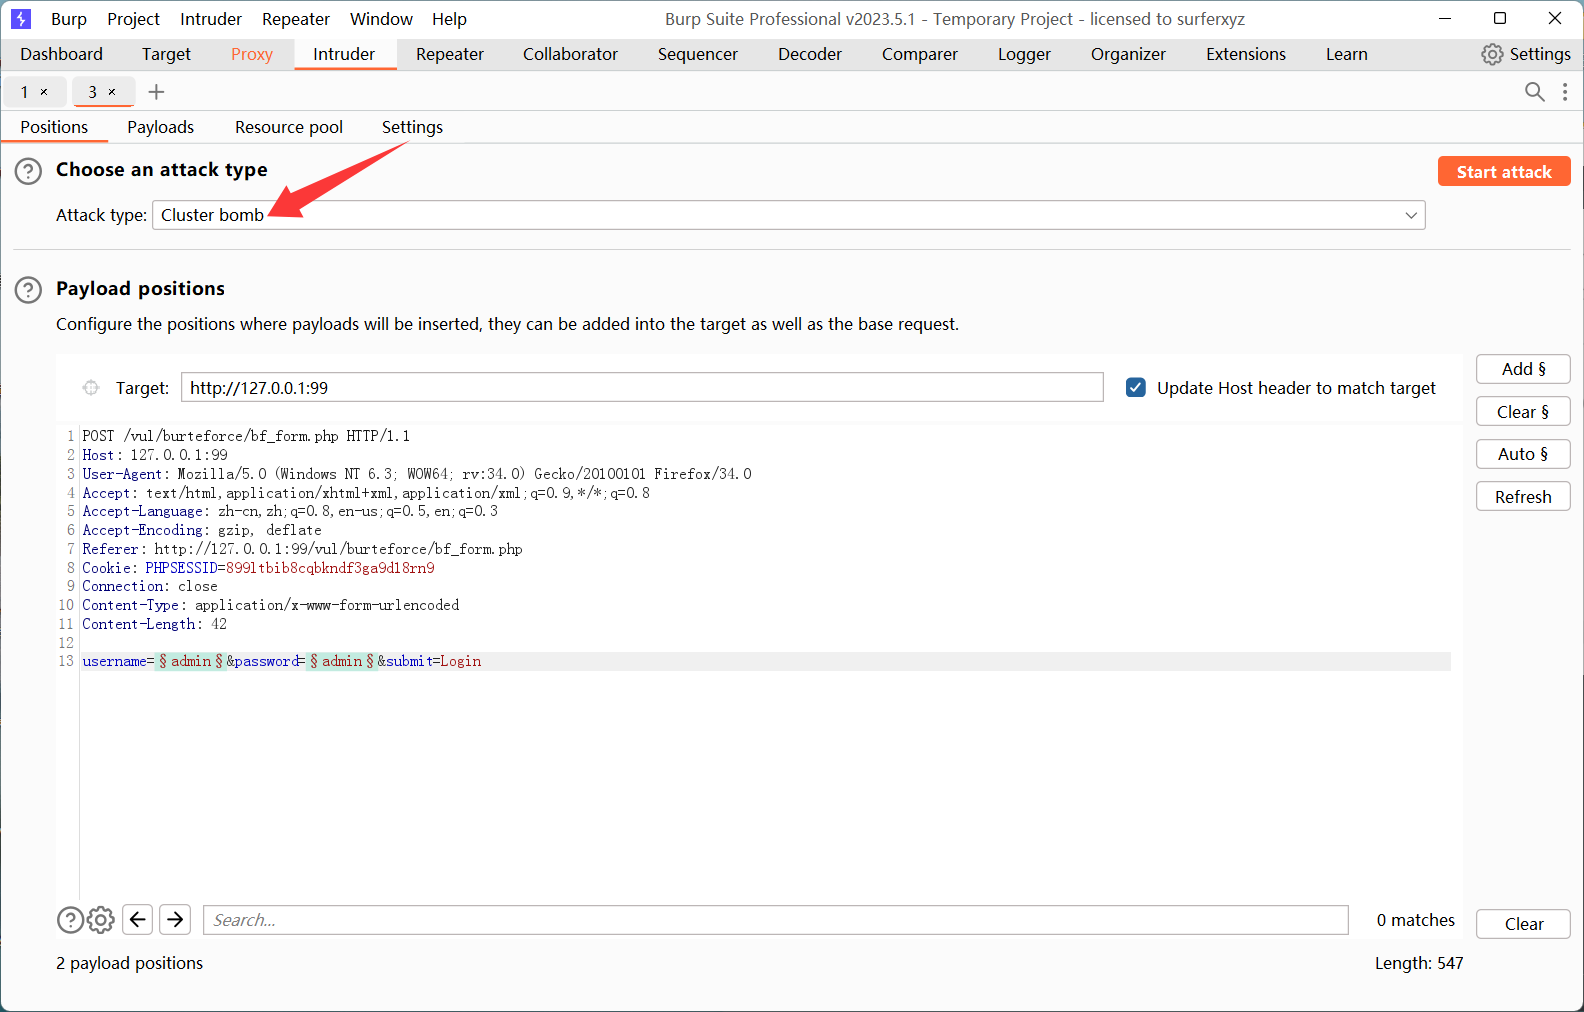Open the Extensions tab
This screenshot has height=1012, width=1584.
[1246, 54]
